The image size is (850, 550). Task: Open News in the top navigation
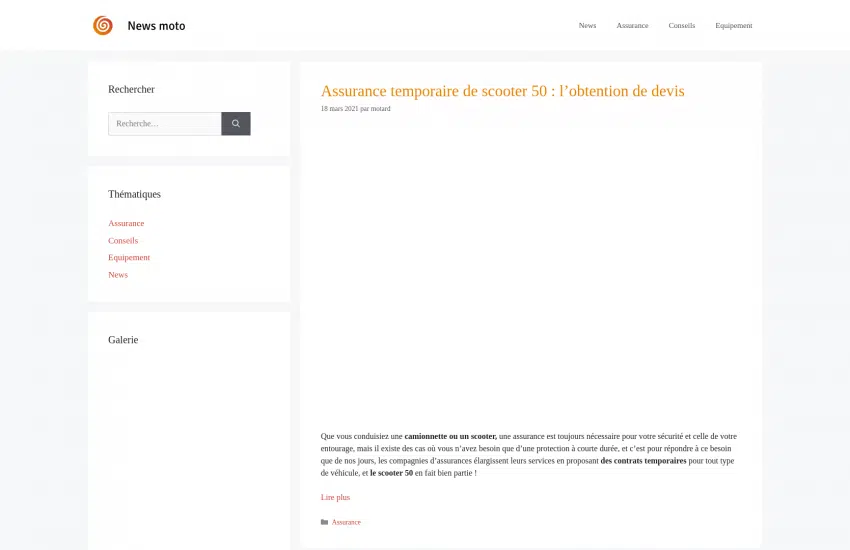point(587,25)
